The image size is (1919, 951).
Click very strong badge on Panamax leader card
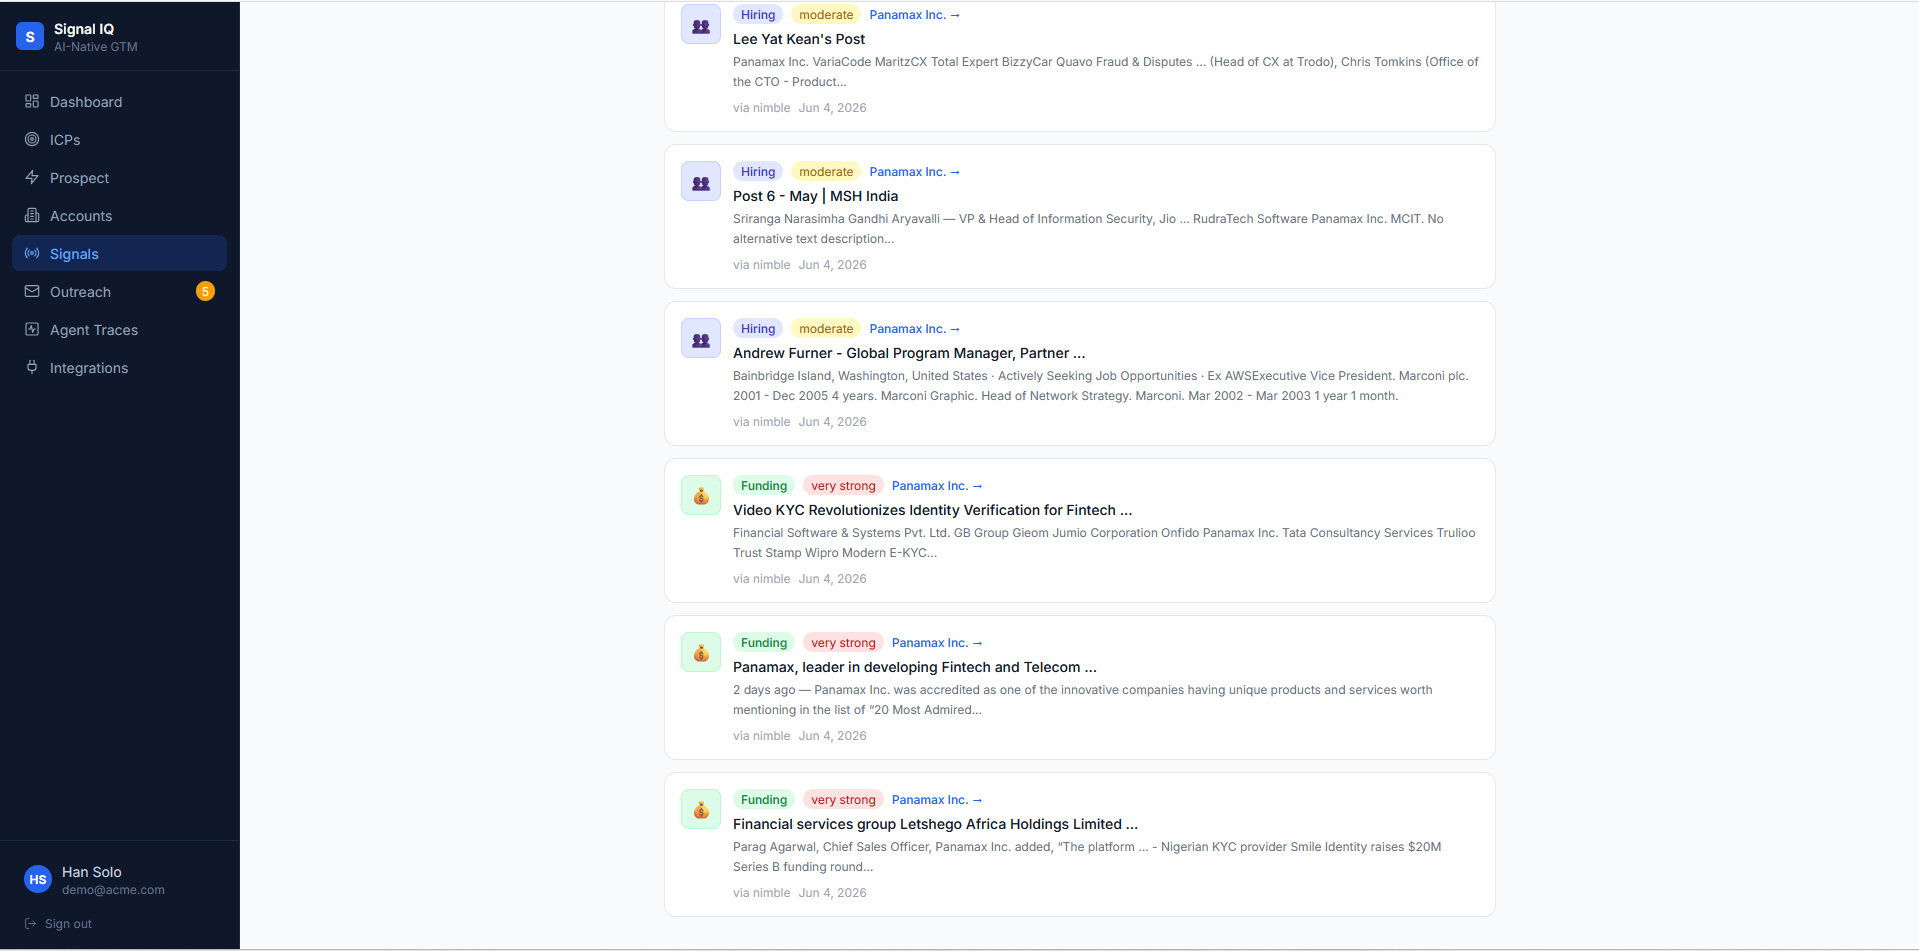pyautogui.click(x=843, y=643)
